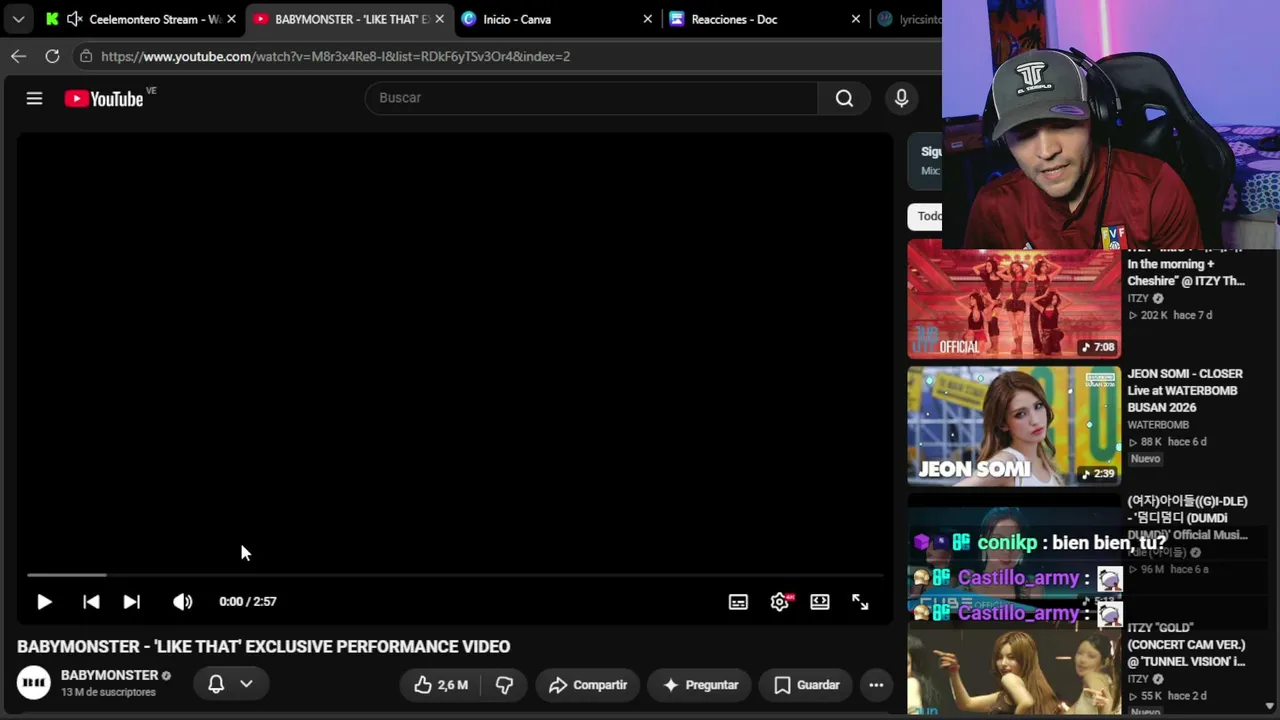Open the BABYMONSTER channel name link

109,676
